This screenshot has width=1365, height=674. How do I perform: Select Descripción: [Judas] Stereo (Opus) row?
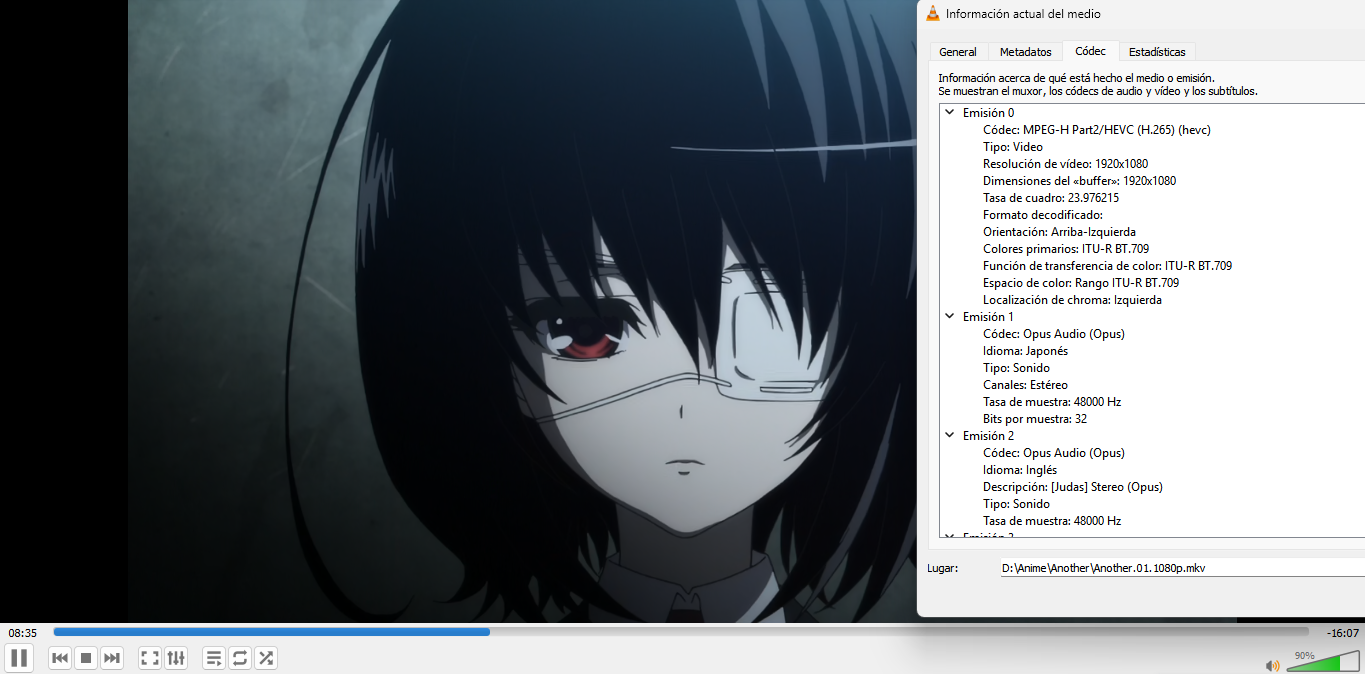coord(1073,487)
